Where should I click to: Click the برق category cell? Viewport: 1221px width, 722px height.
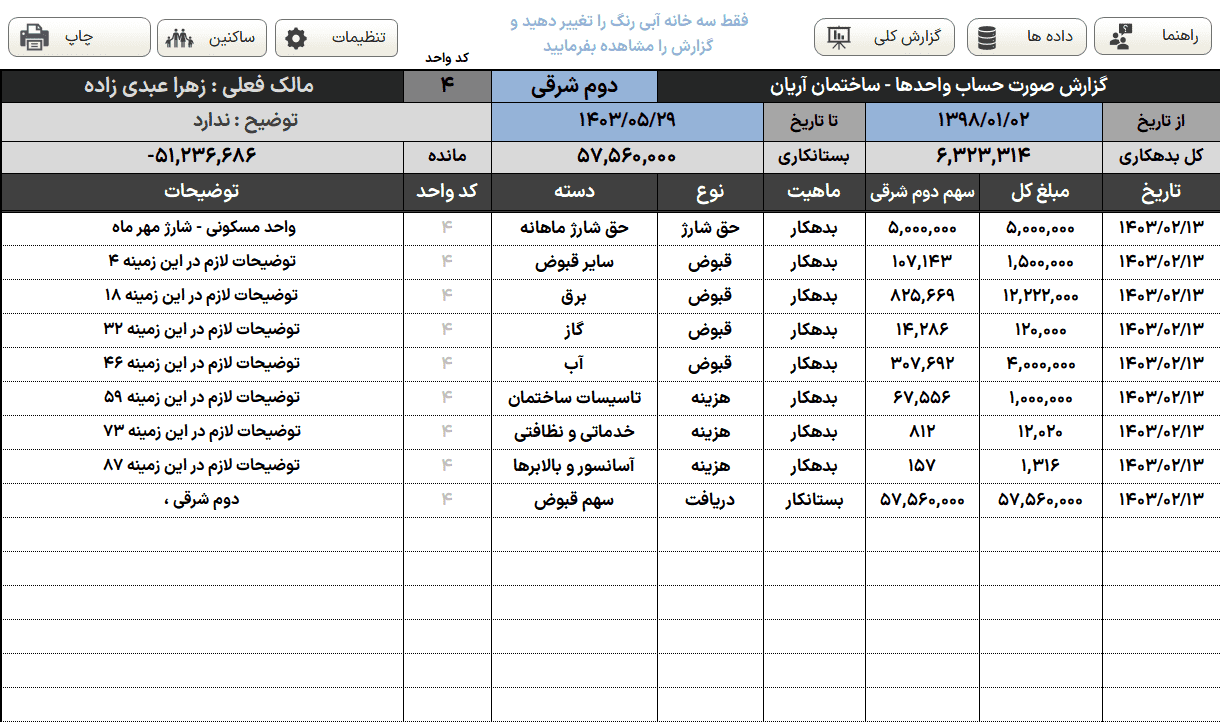[x=574, y=296]
